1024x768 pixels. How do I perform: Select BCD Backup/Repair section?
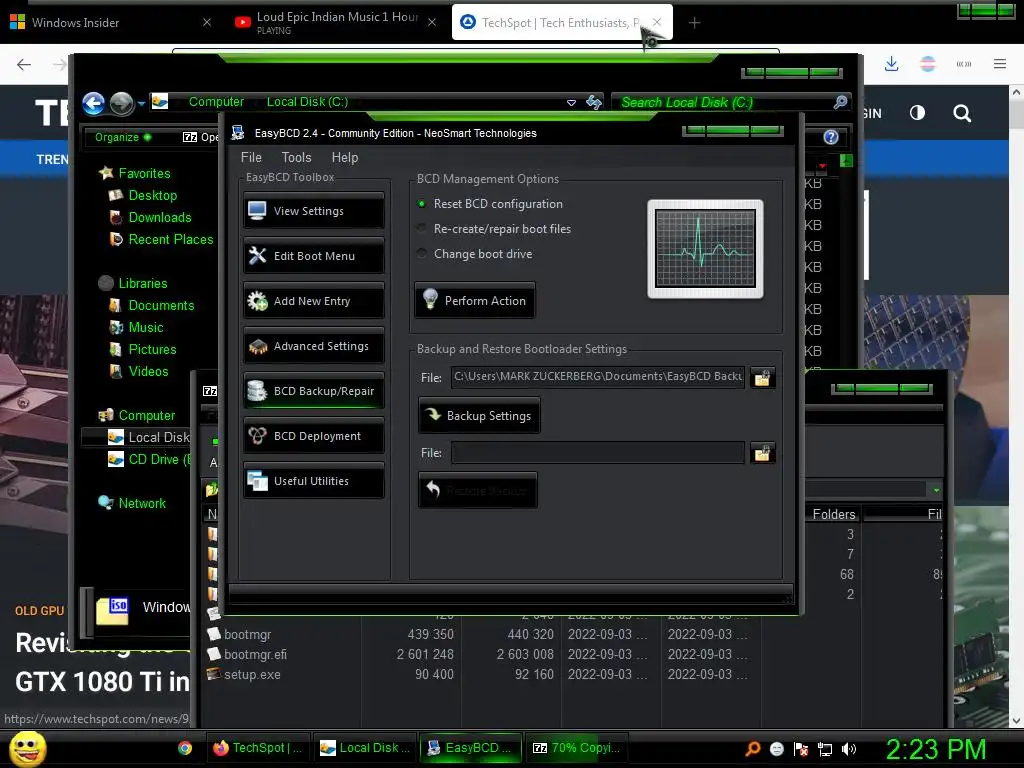click(314, 391)
